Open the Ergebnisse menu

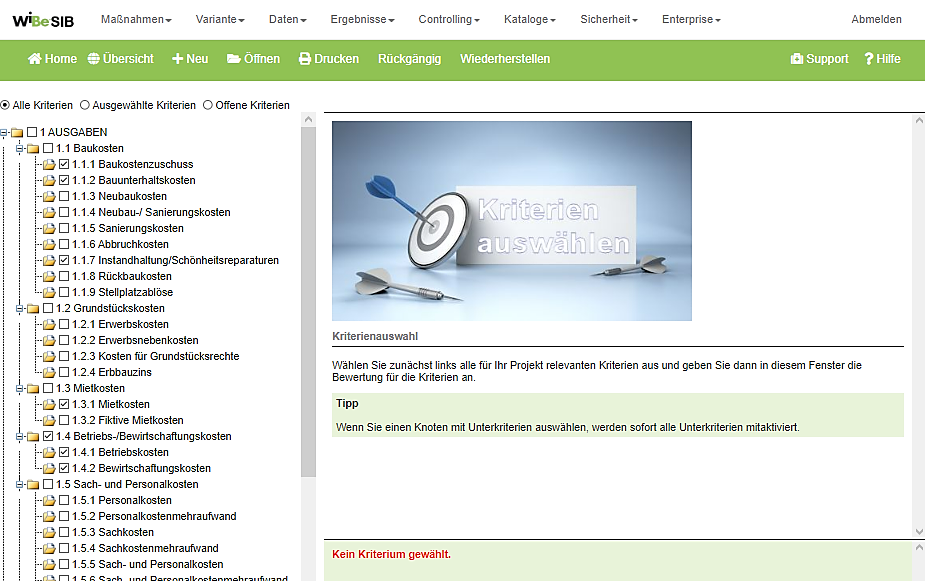pos(362,19)
